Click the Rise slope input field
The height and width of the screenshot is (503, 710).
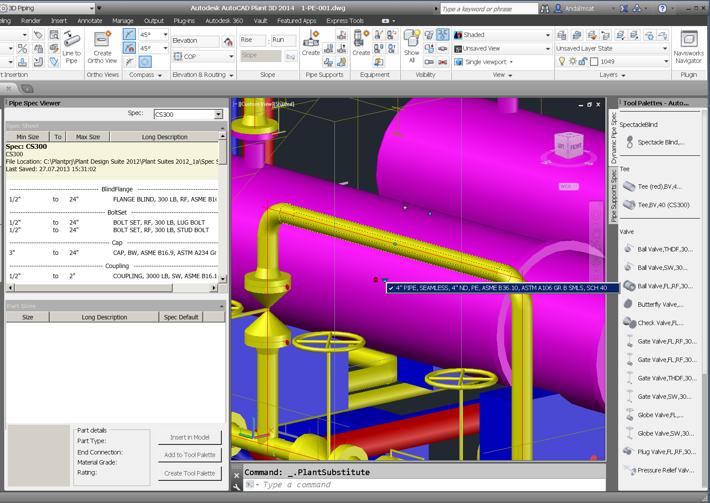tap(252, 40)
